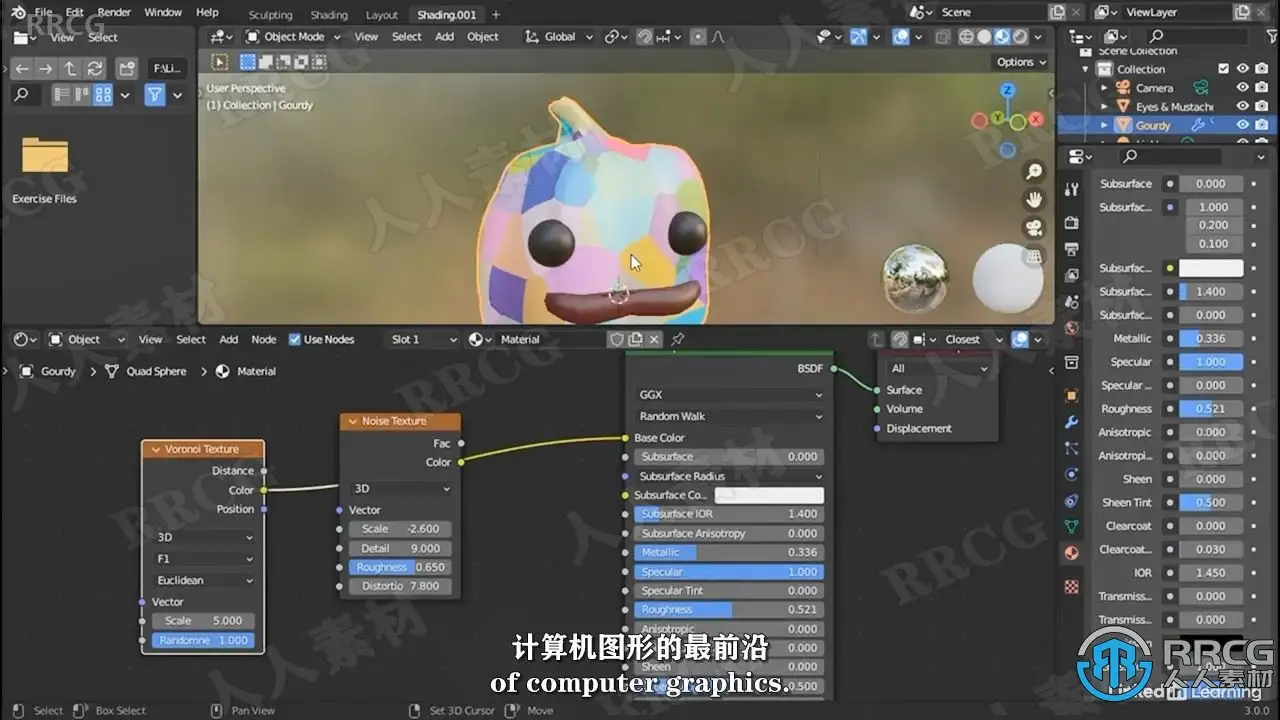Duplicate the material with new-copy icon
Image resolution: width=1280 pixels, height=720 pixels.
(x=635, y=339)
